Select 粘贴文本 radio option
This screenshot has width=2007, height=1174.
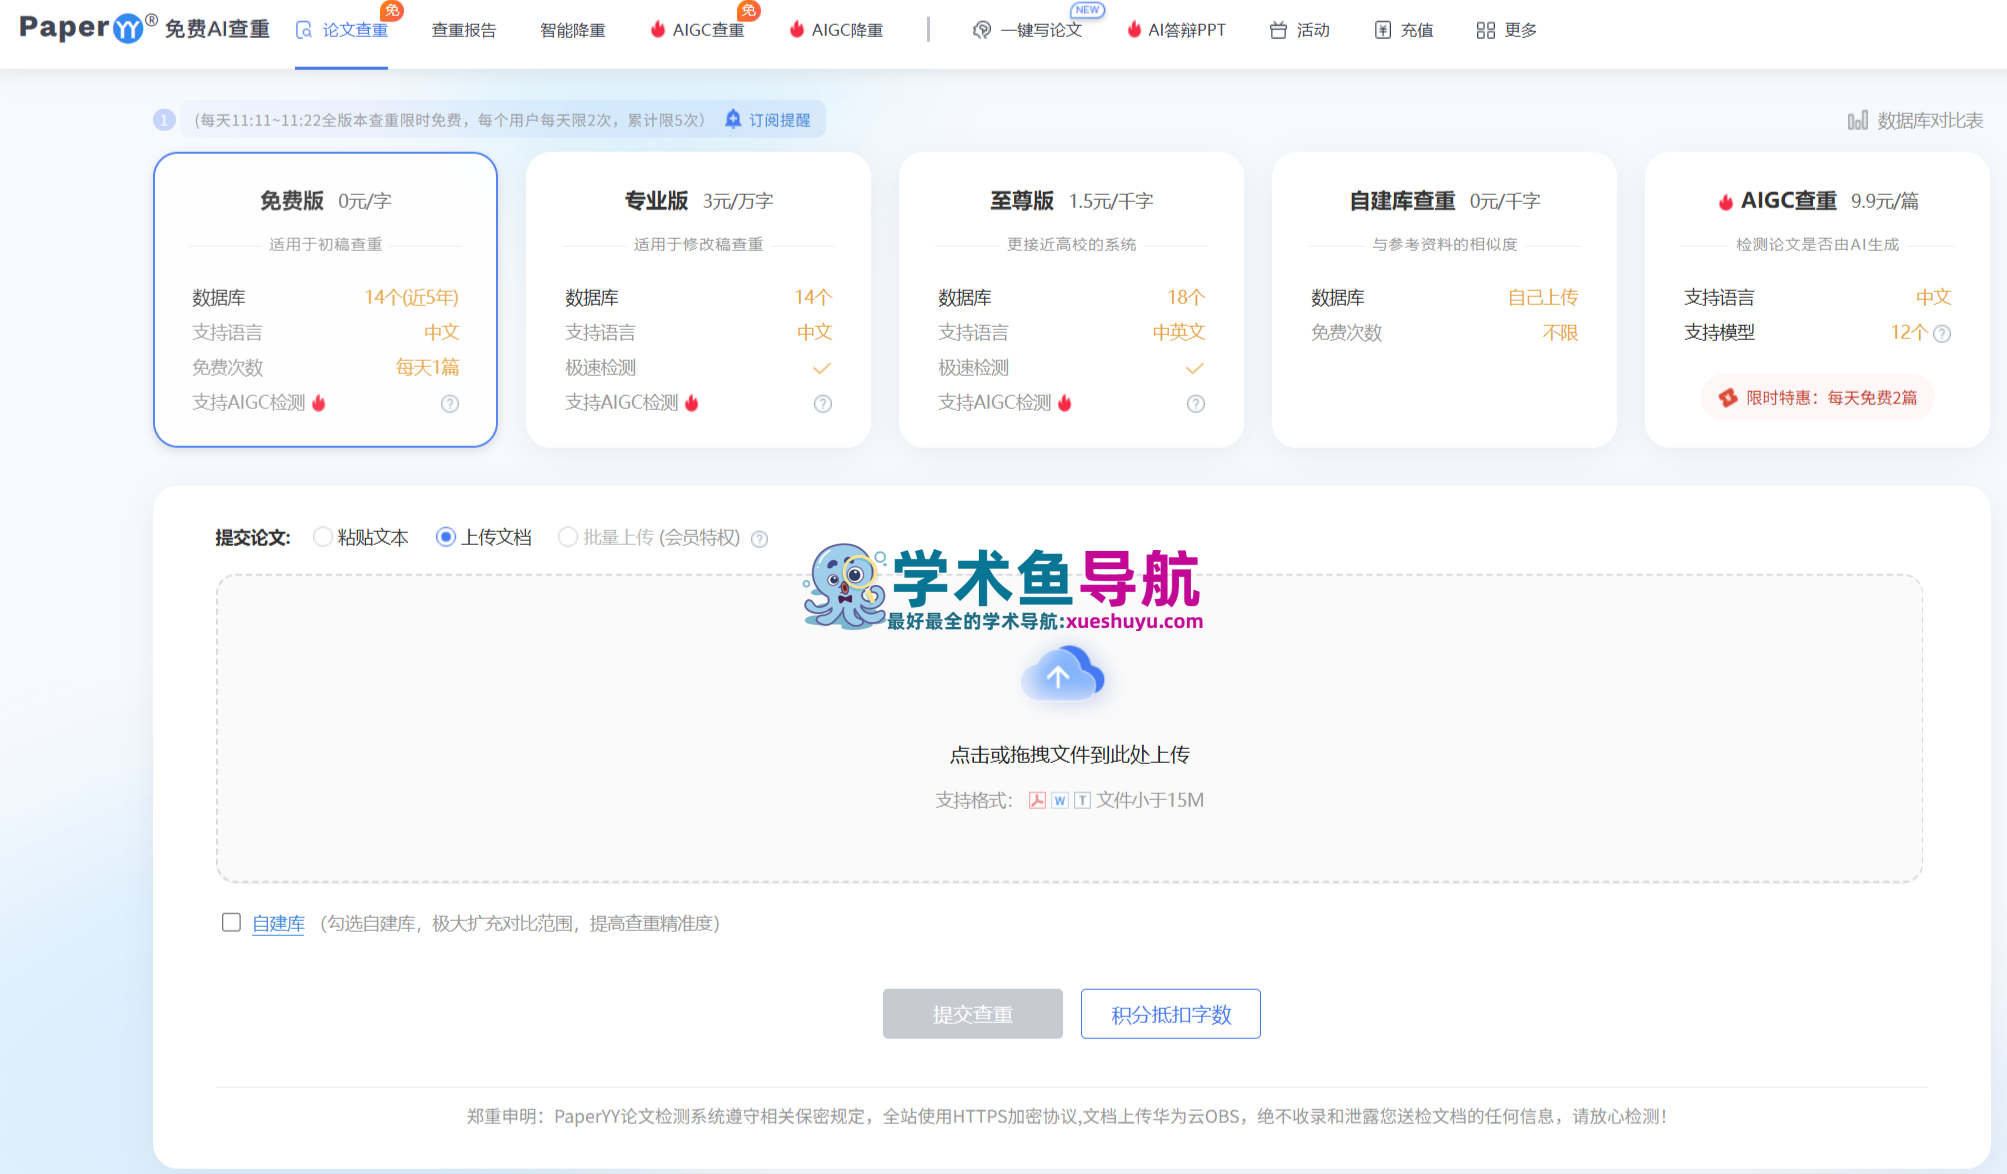tap(323, 537)
